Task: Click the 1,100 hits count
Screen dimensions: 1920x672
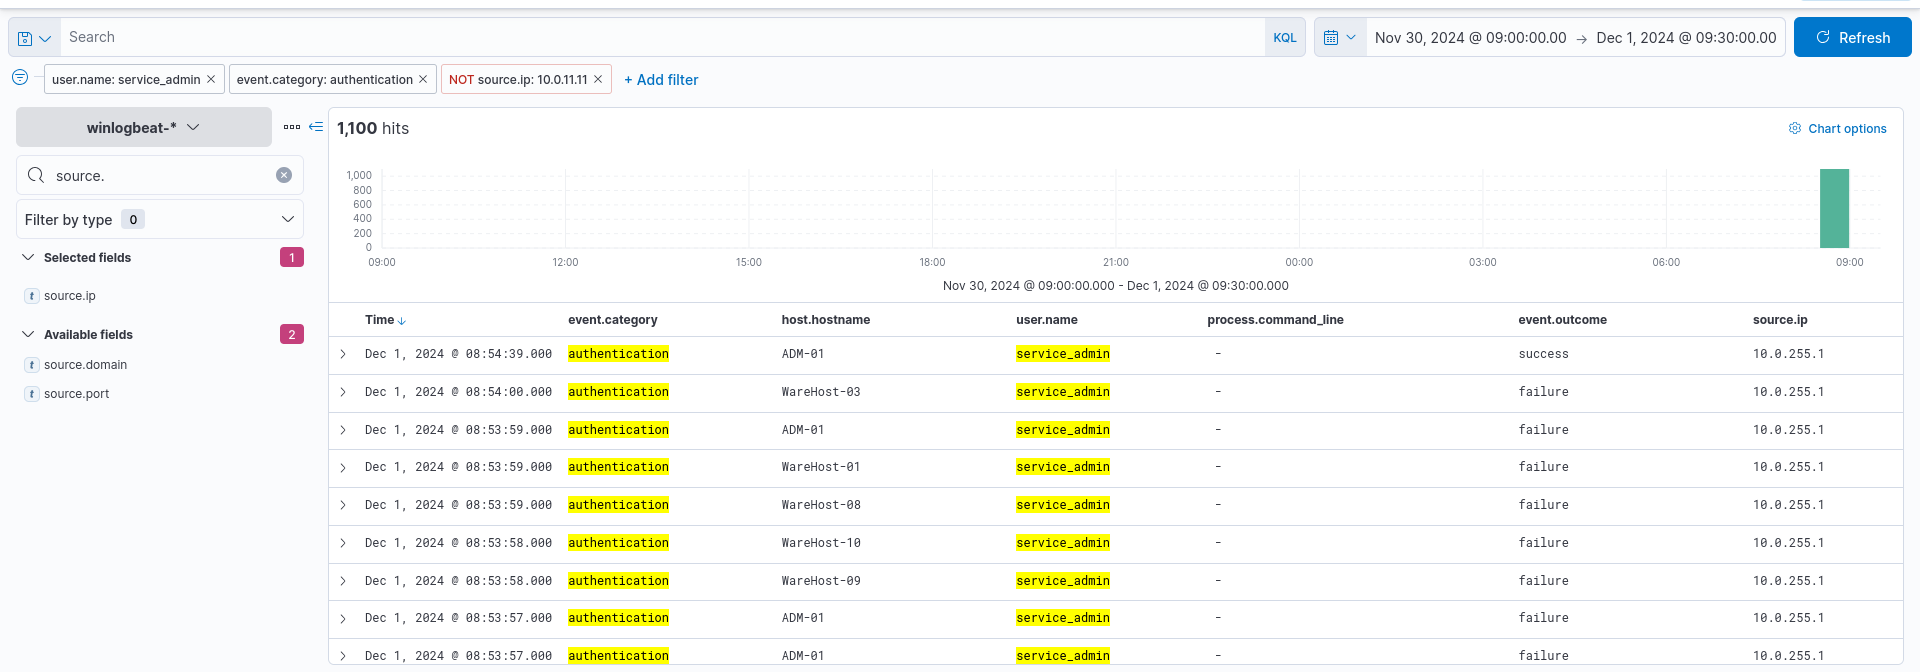Action: 373,128
